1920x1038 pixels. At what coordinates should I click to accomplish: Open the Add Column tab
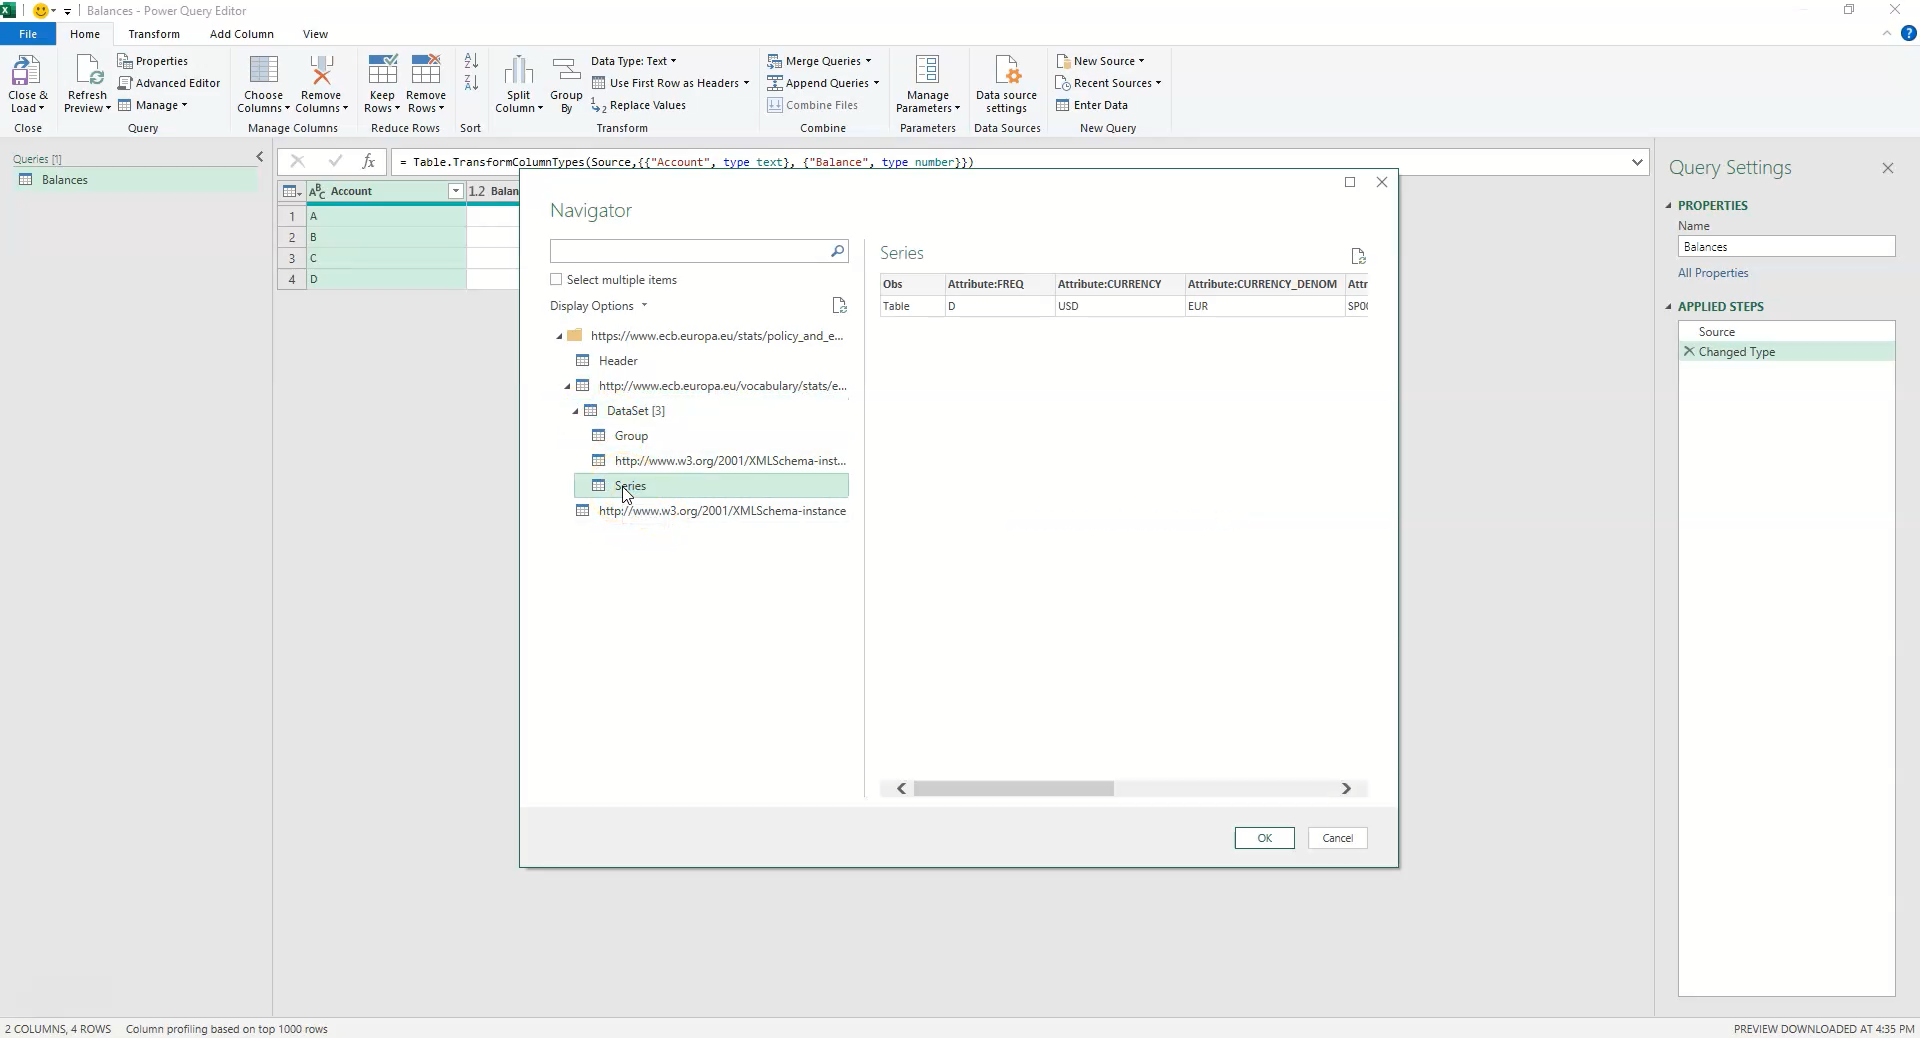pos(241,33)
